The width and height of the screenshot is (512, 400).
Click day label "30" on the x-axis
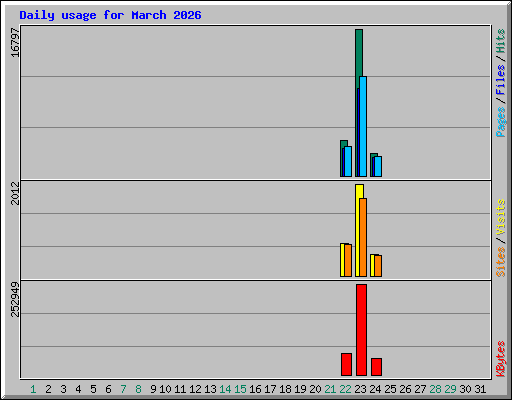(x=465, y=389)
